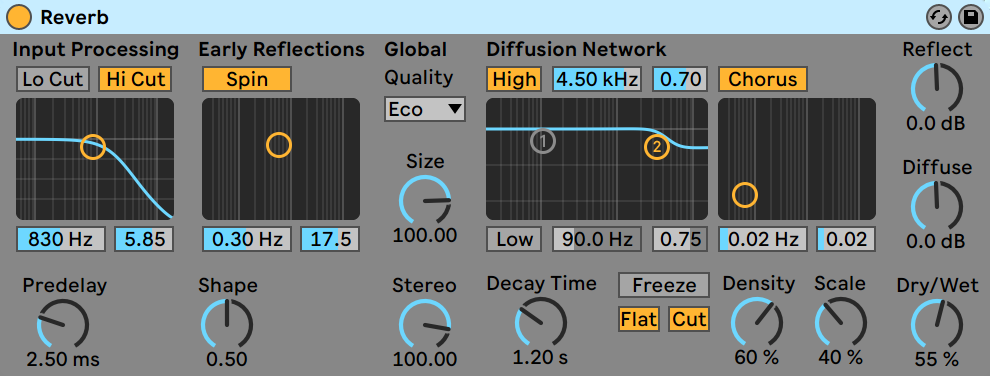Click the 0.70 high shelf gain field
This screenshot has width=990, height=376.
(680, 79)
